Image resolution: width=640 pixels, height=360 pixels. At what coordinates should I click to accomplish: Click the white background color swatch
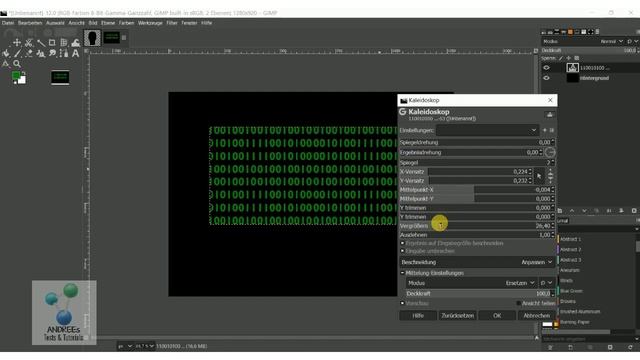click(x=22, y=80)
